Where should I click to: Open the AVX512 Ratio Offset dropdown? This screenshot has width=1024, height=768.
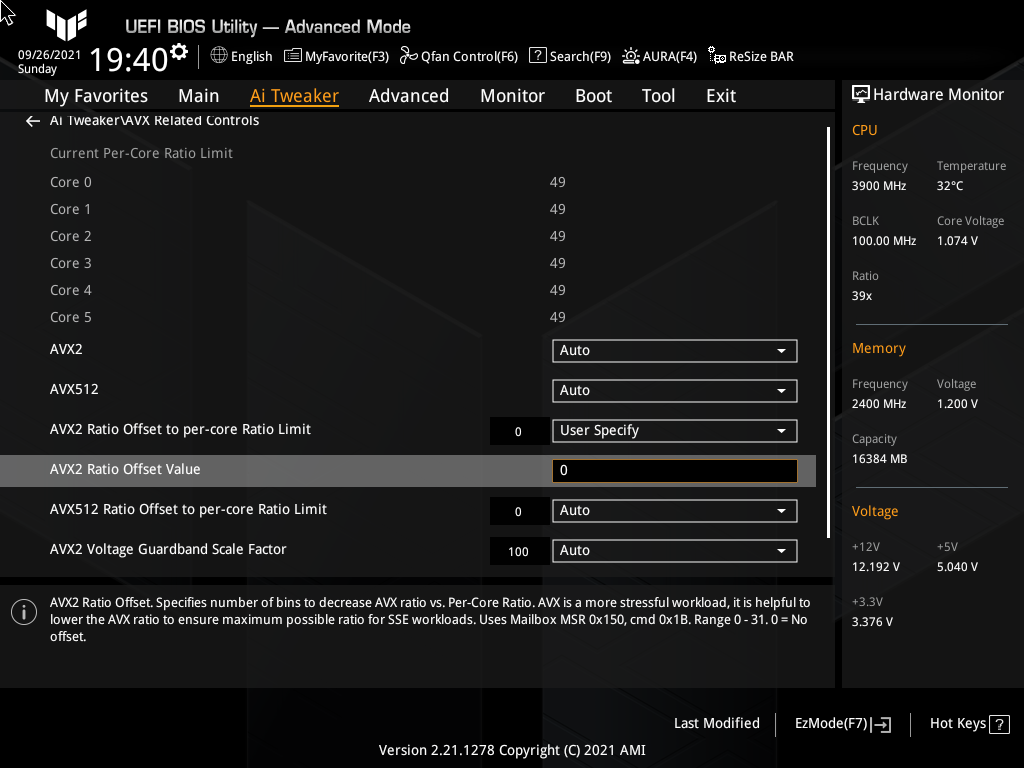(x=674, y=510)
